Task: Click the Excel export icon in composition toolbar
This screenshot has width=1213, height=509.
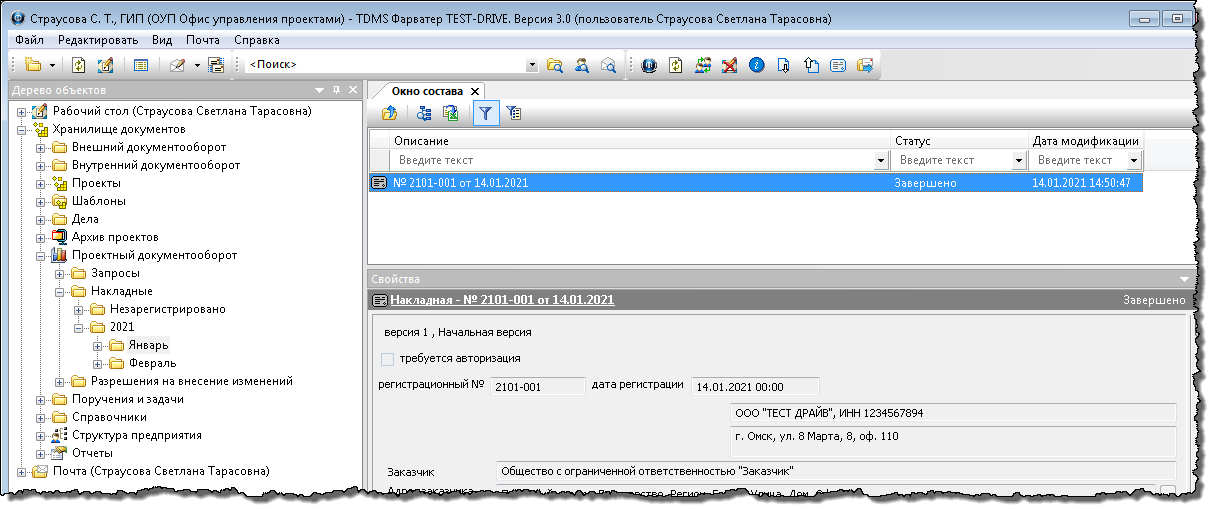Action: pyautogui.click(x=451, y=114)
